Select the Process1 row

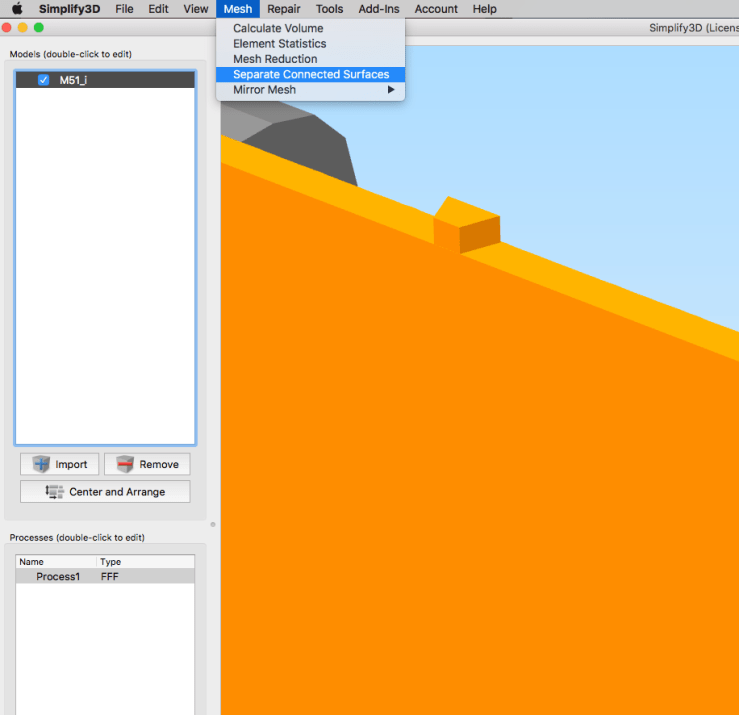pos(105,576)
